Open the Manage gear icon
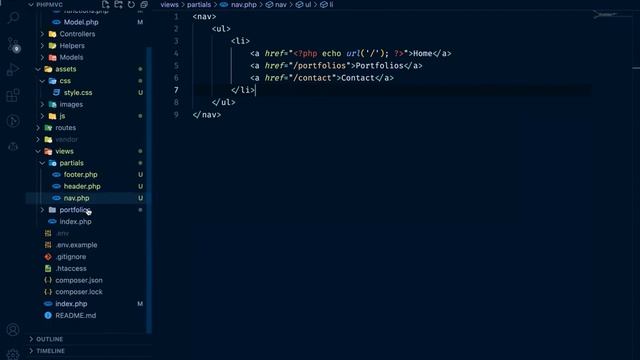This screenshot has height=360, width=640. (13, 354)
